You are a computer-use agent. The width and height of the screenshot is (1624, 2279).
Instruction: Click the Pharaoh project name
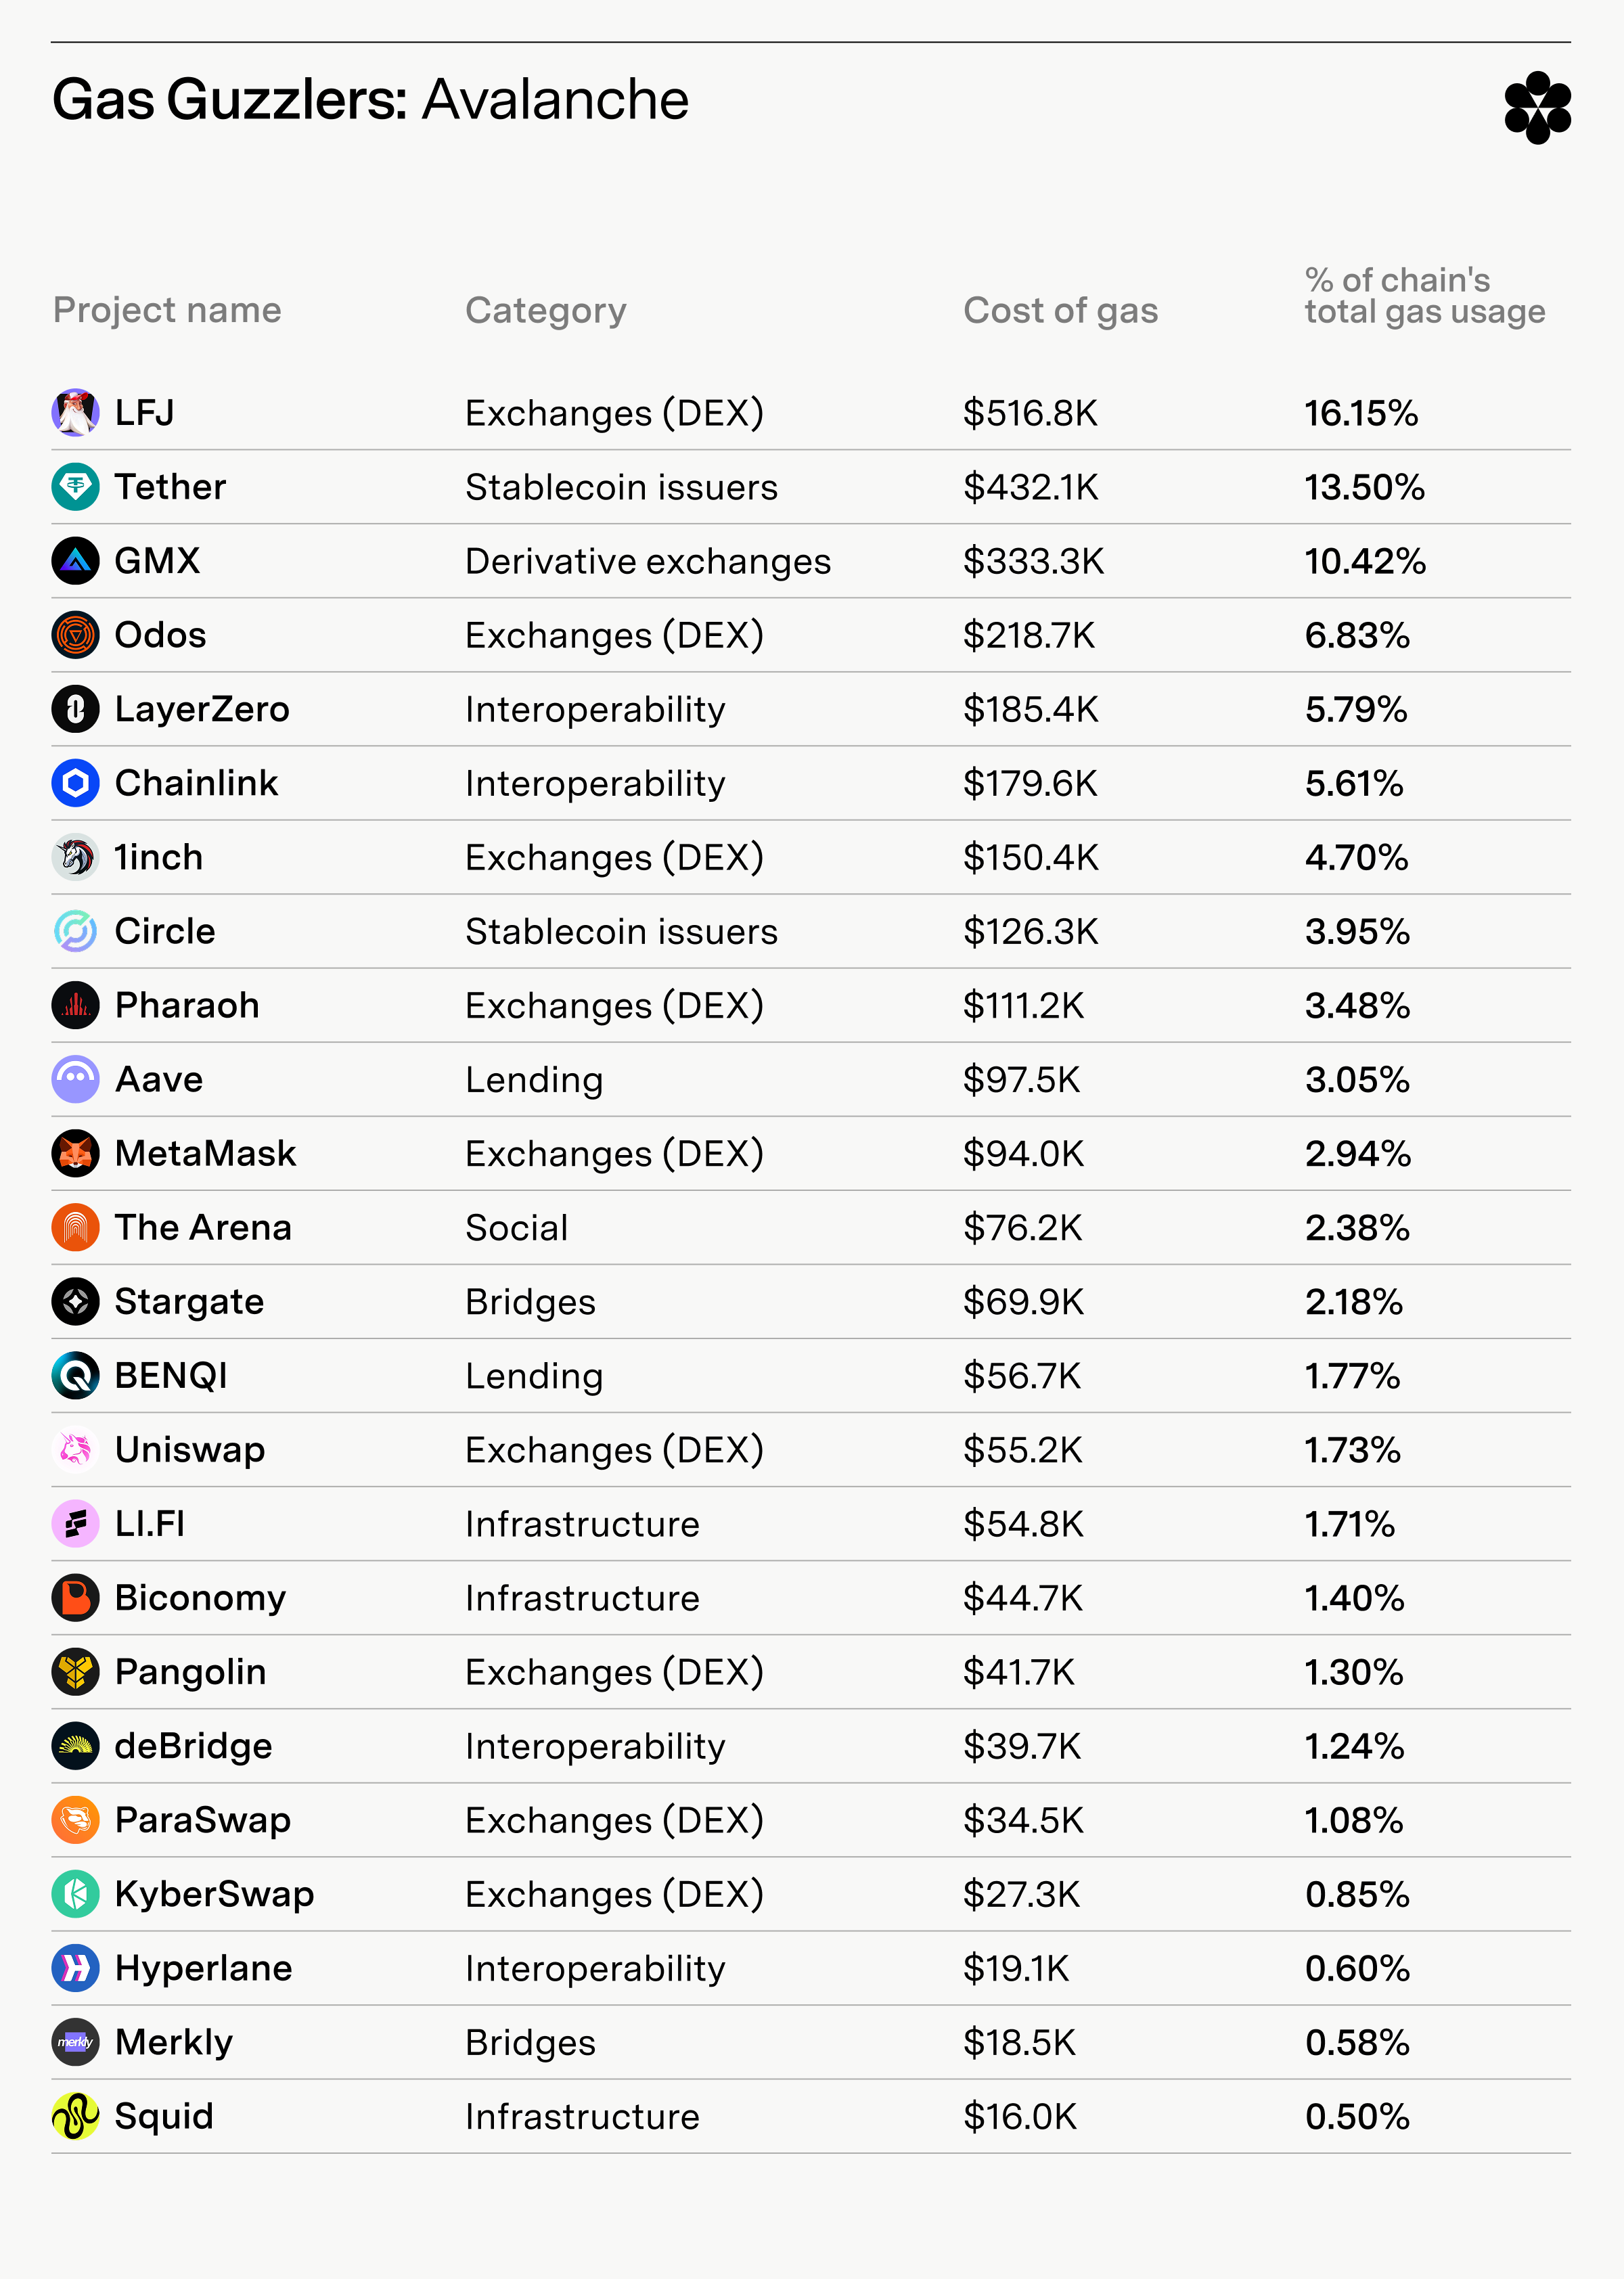pos(187,1005)
